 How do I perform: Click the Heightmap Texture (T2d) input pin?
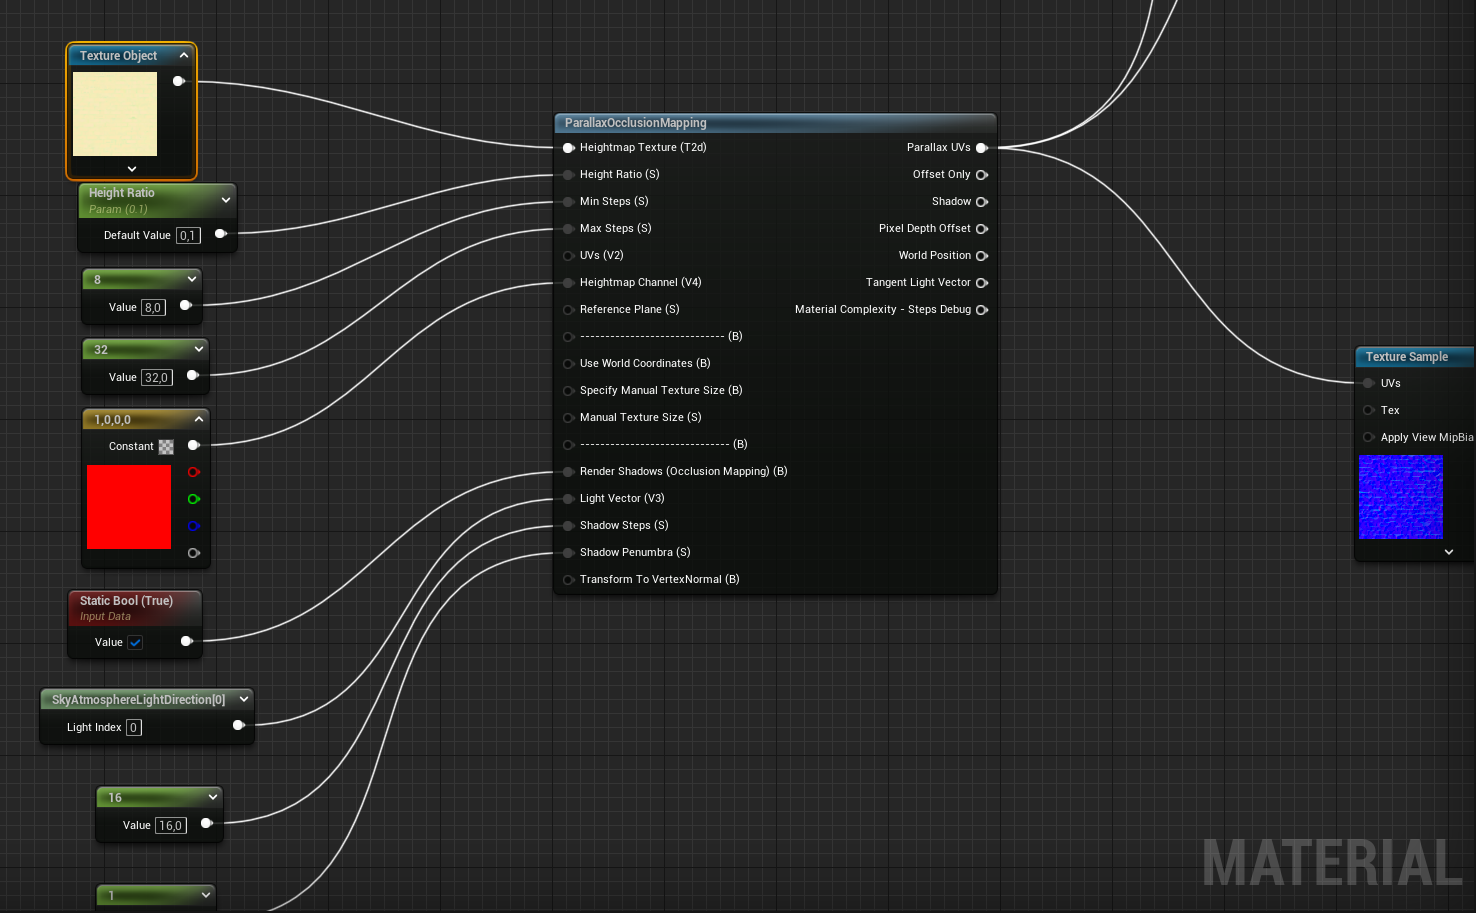coord(568,148)
